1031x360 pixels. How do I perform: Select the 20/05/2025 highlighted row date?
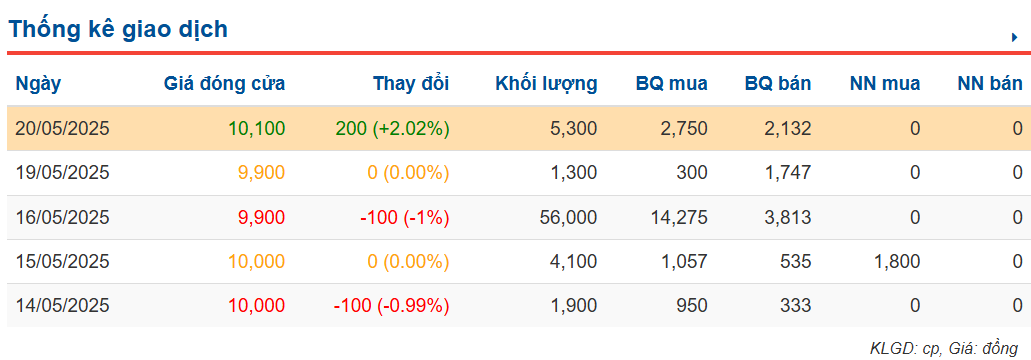tap(62, 129)
